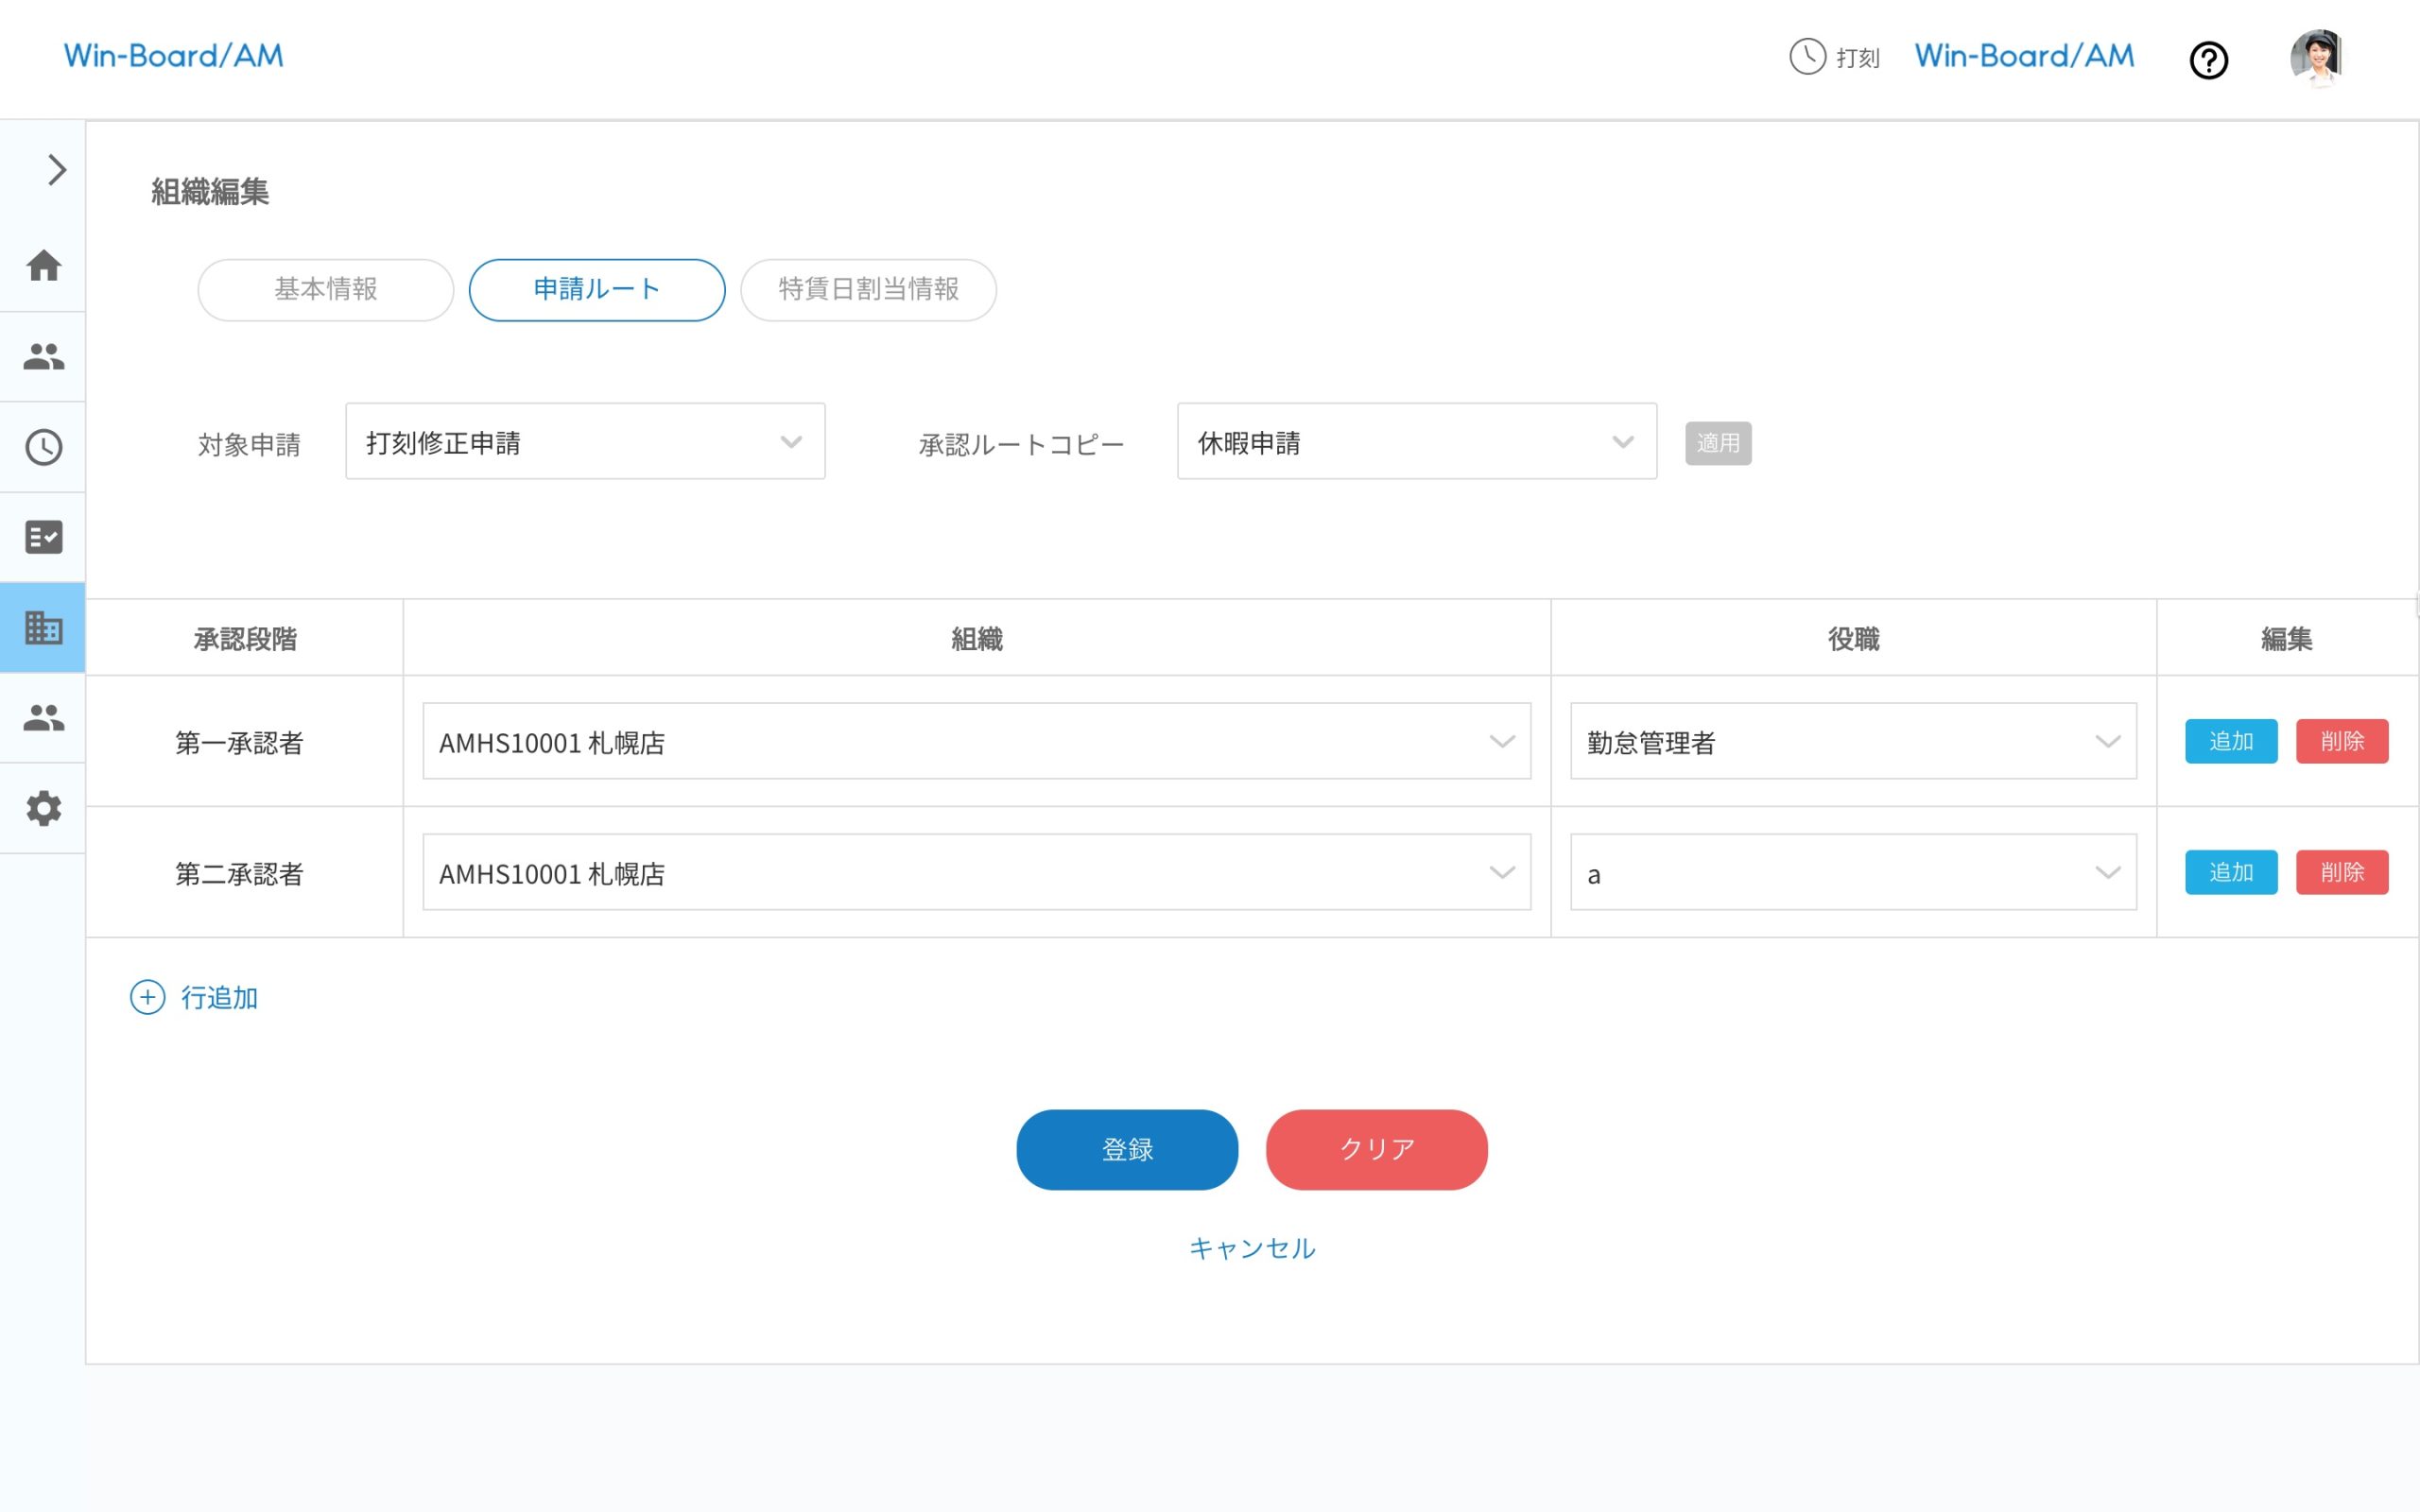2420x1512 pixels.
Task: Open the settings gear in sidebar
Action: pyautogui.click(x=42, y=808)
